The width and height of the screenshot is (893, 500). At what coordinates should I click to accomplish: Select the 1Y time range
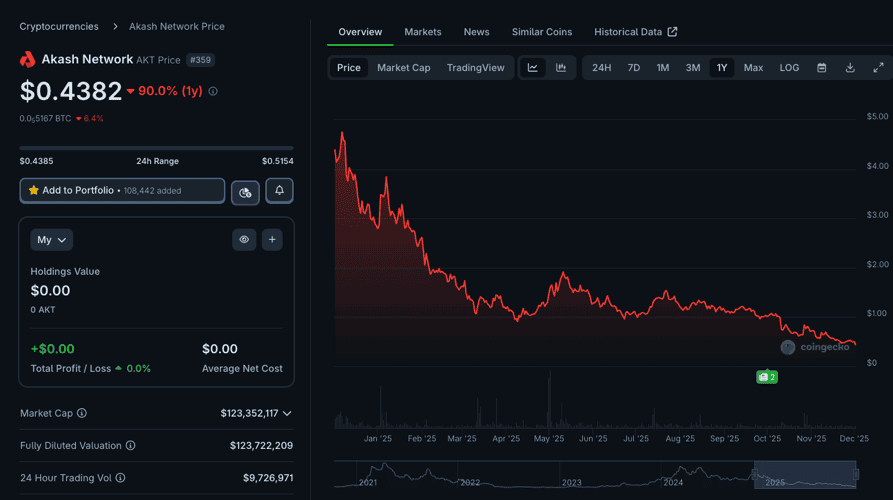coord(722,68)
